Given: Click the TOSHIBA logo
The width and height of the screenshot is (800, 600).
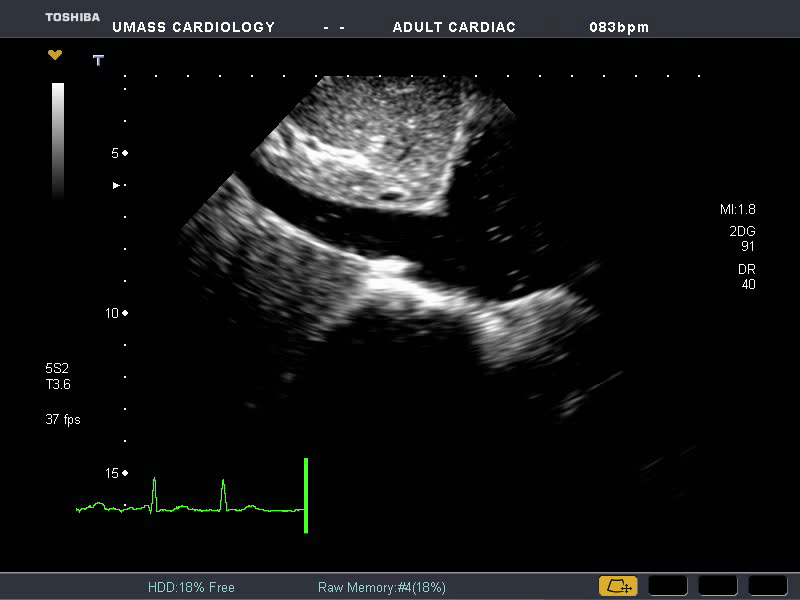Looking at the screenshot, I should [x=72, y=17].
